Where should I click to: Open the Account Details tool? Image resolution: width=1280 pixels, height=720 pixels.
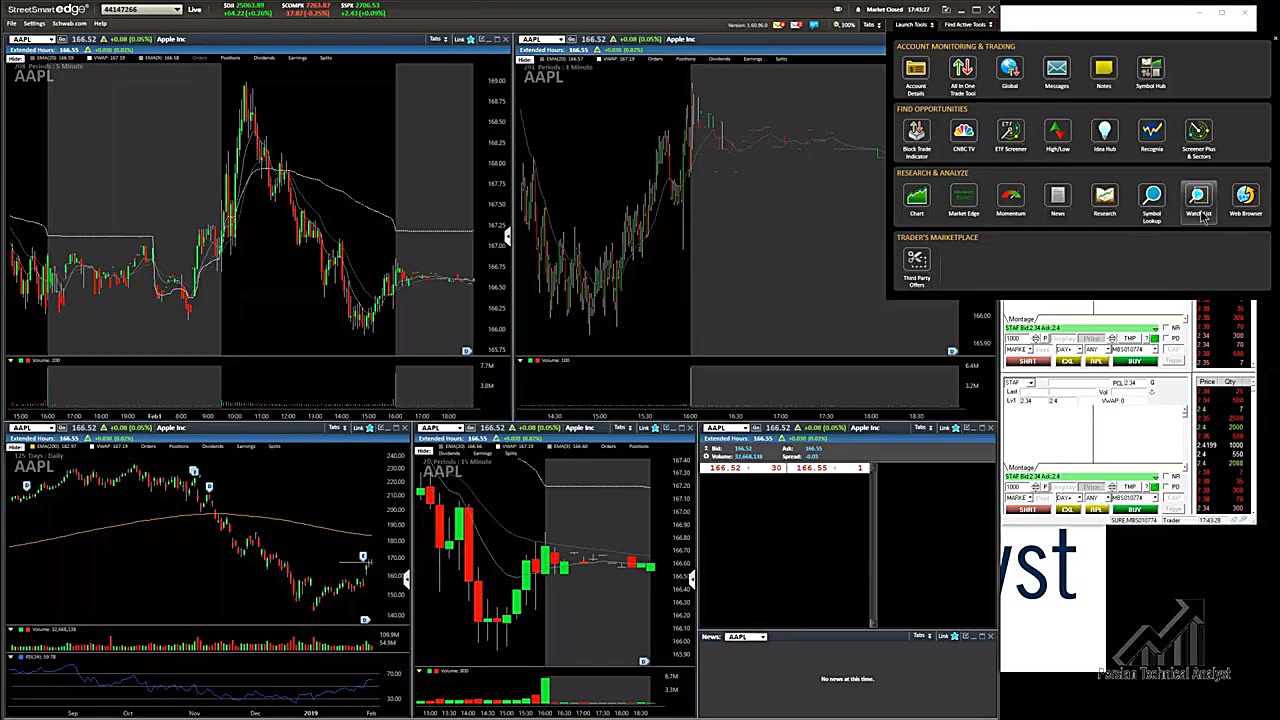point(916,75)
